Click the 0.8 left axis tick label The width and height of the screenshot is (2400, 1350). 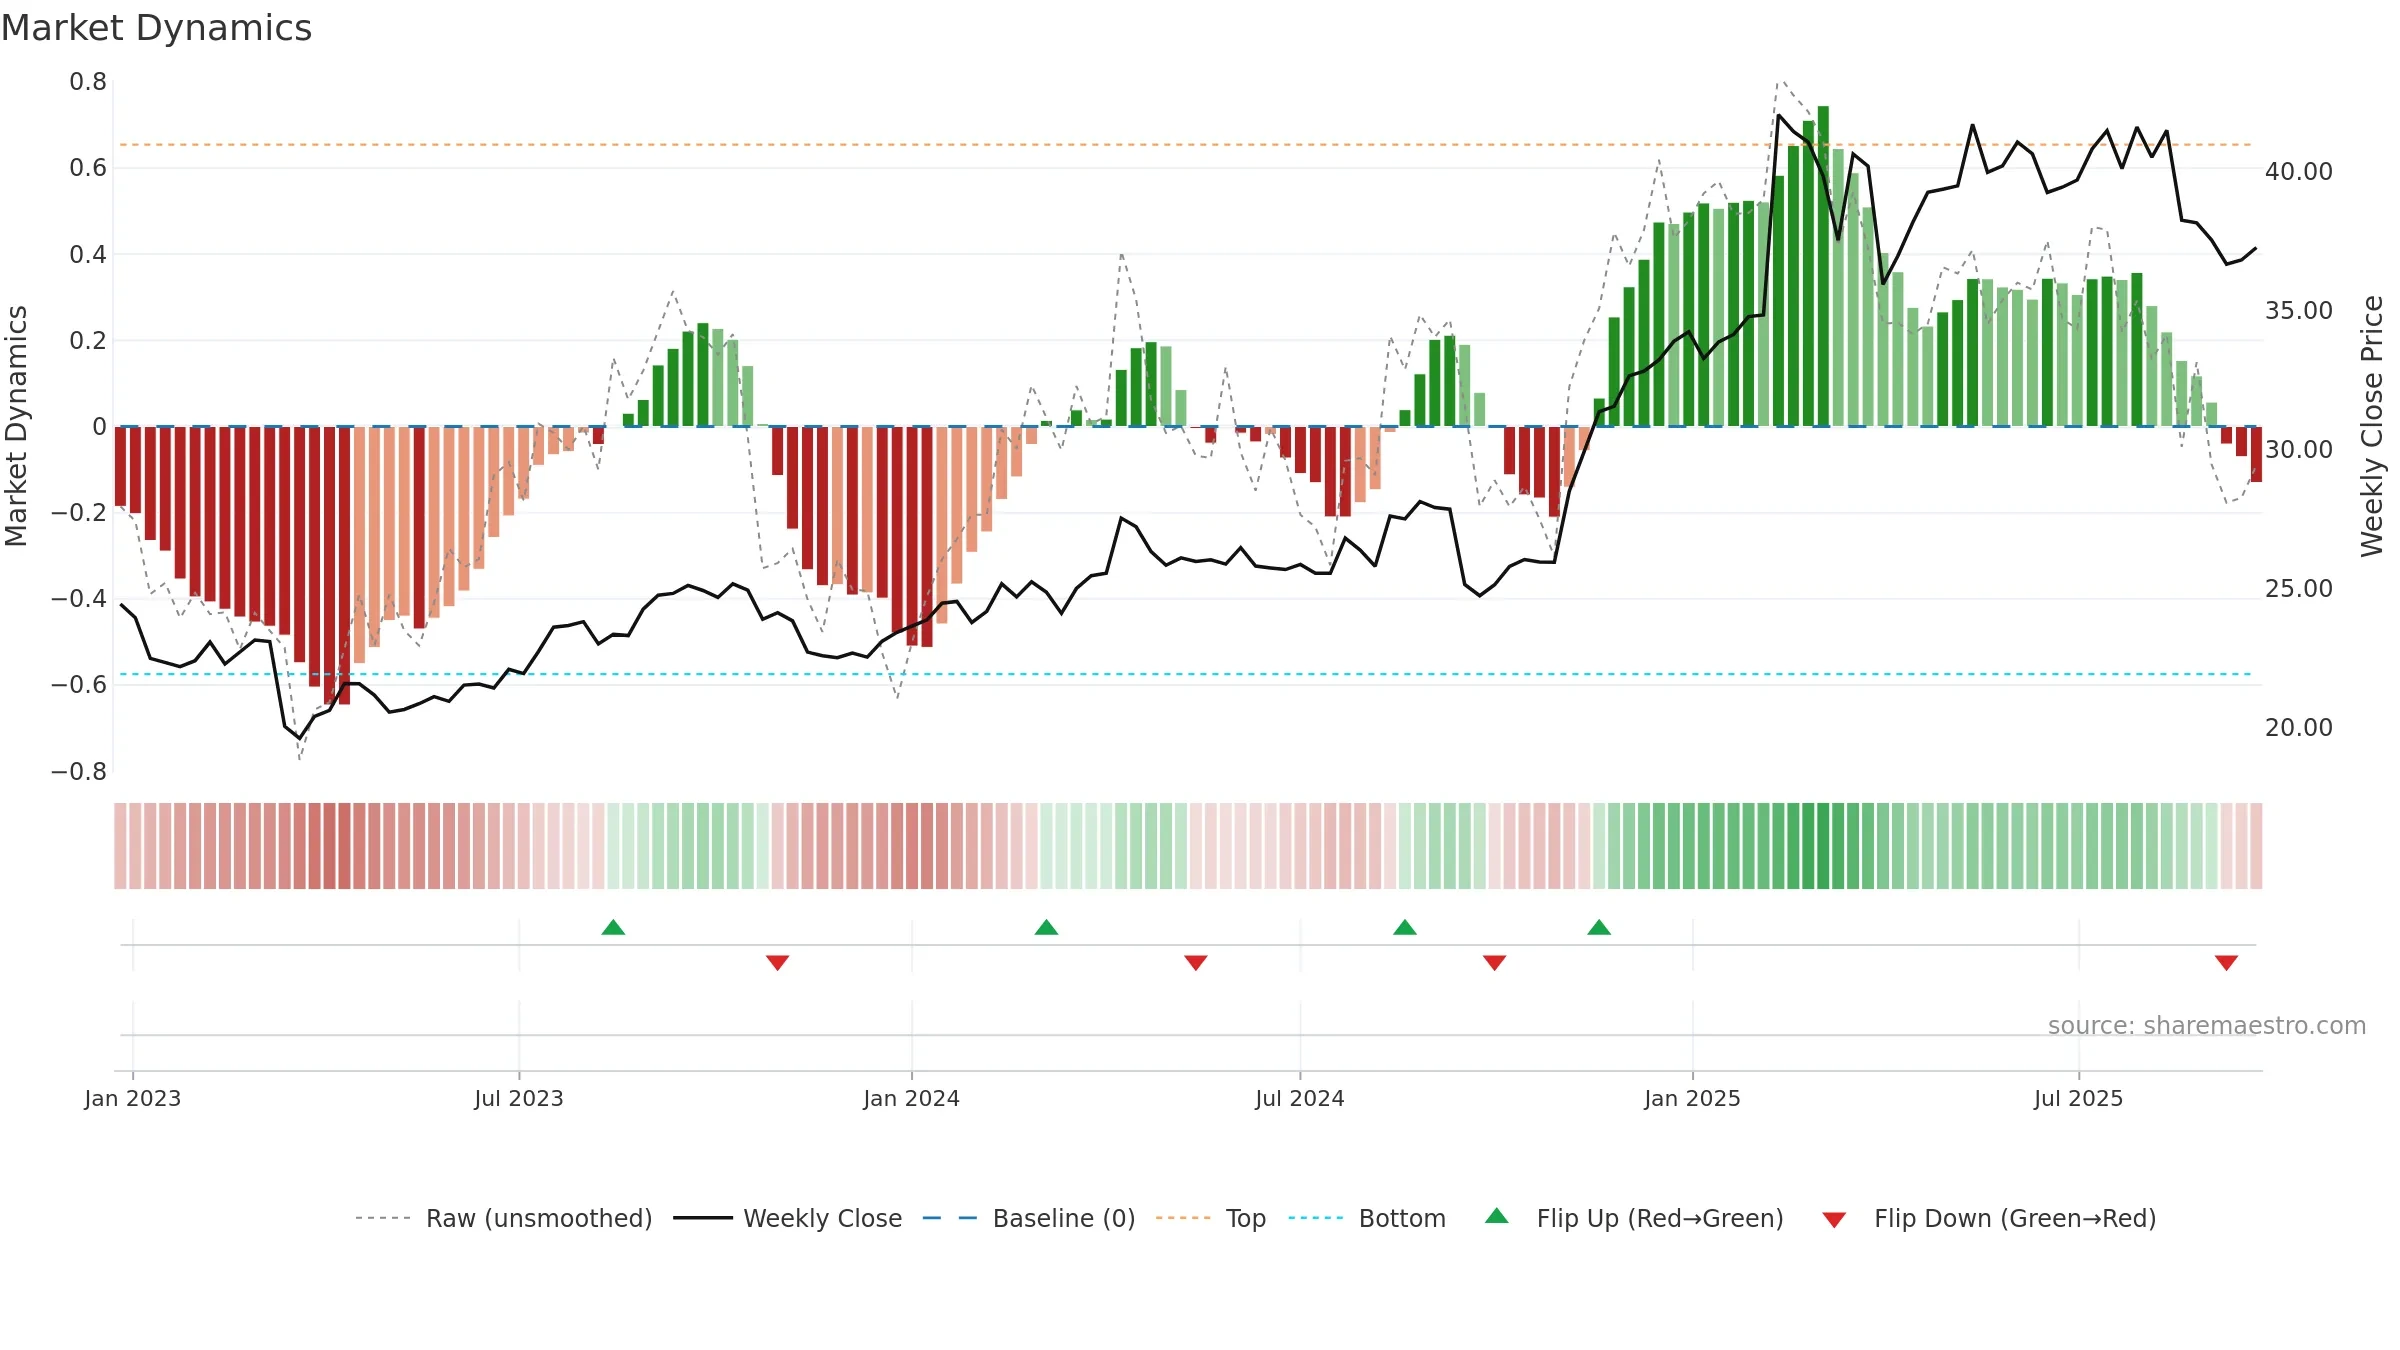click(x=88, y=82)
